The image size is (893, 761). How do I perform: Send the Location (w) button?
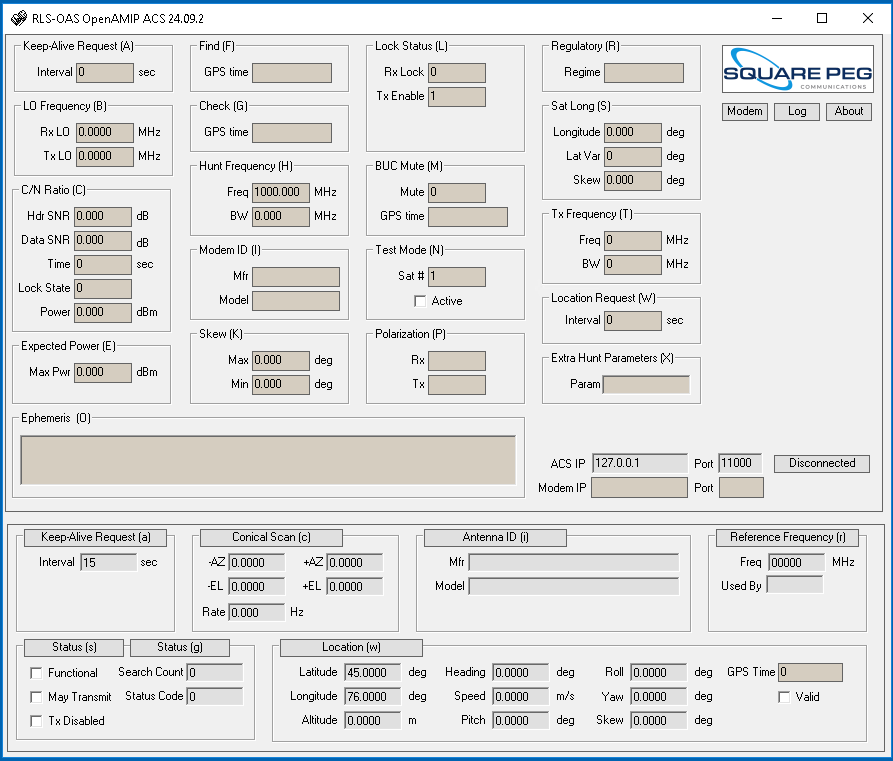351,648
